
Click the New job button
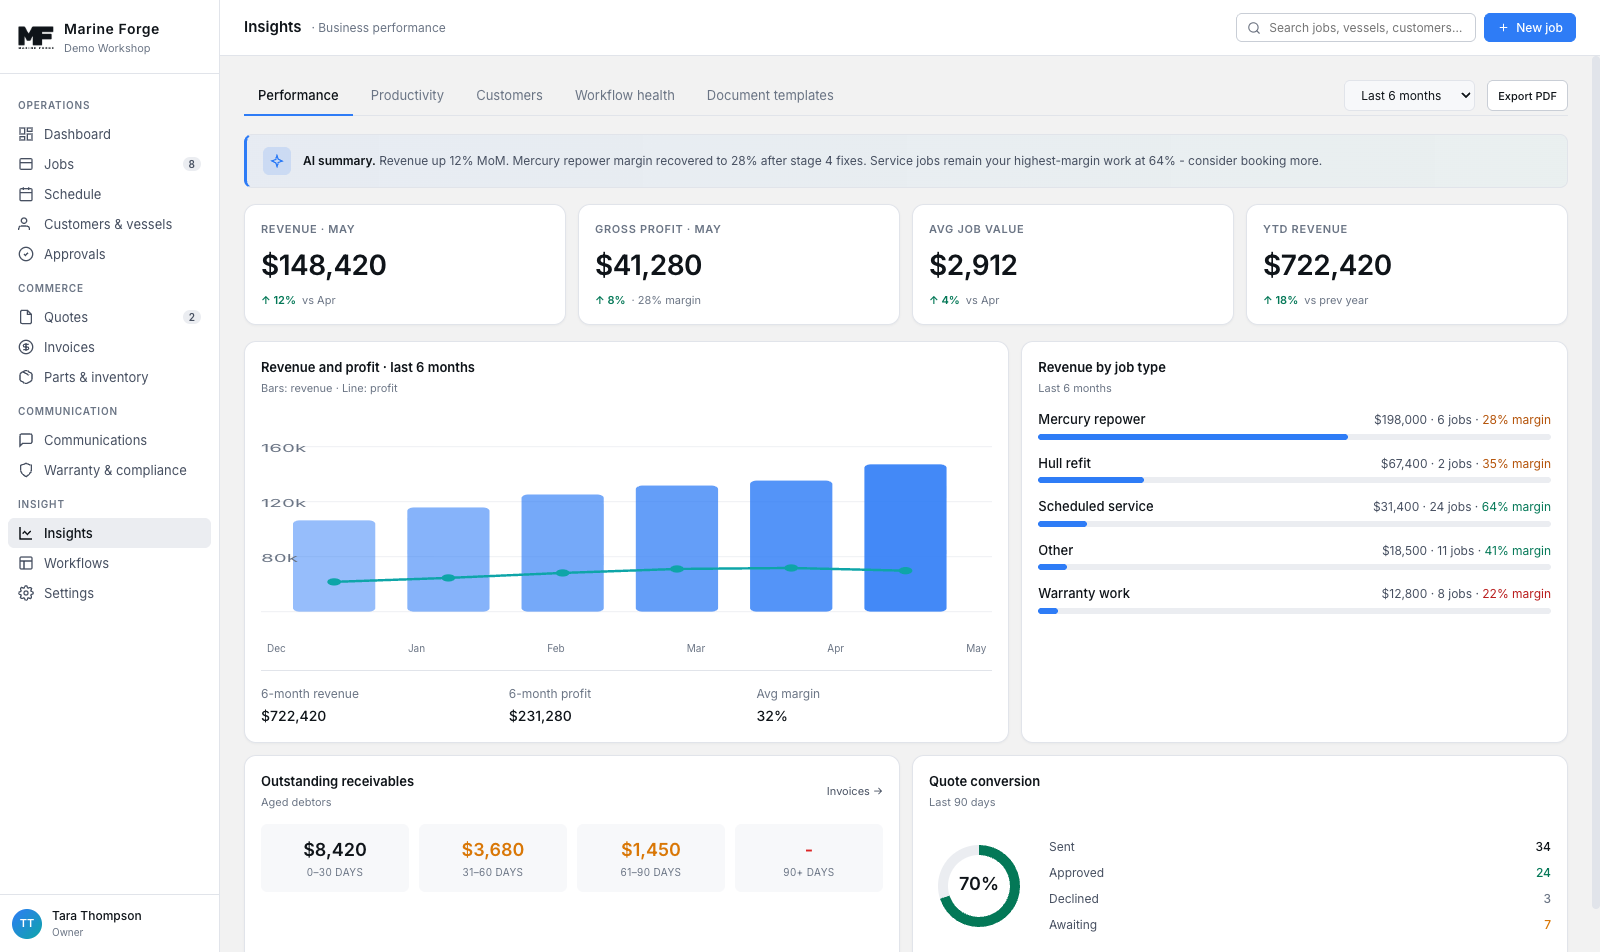point(1529,28)
